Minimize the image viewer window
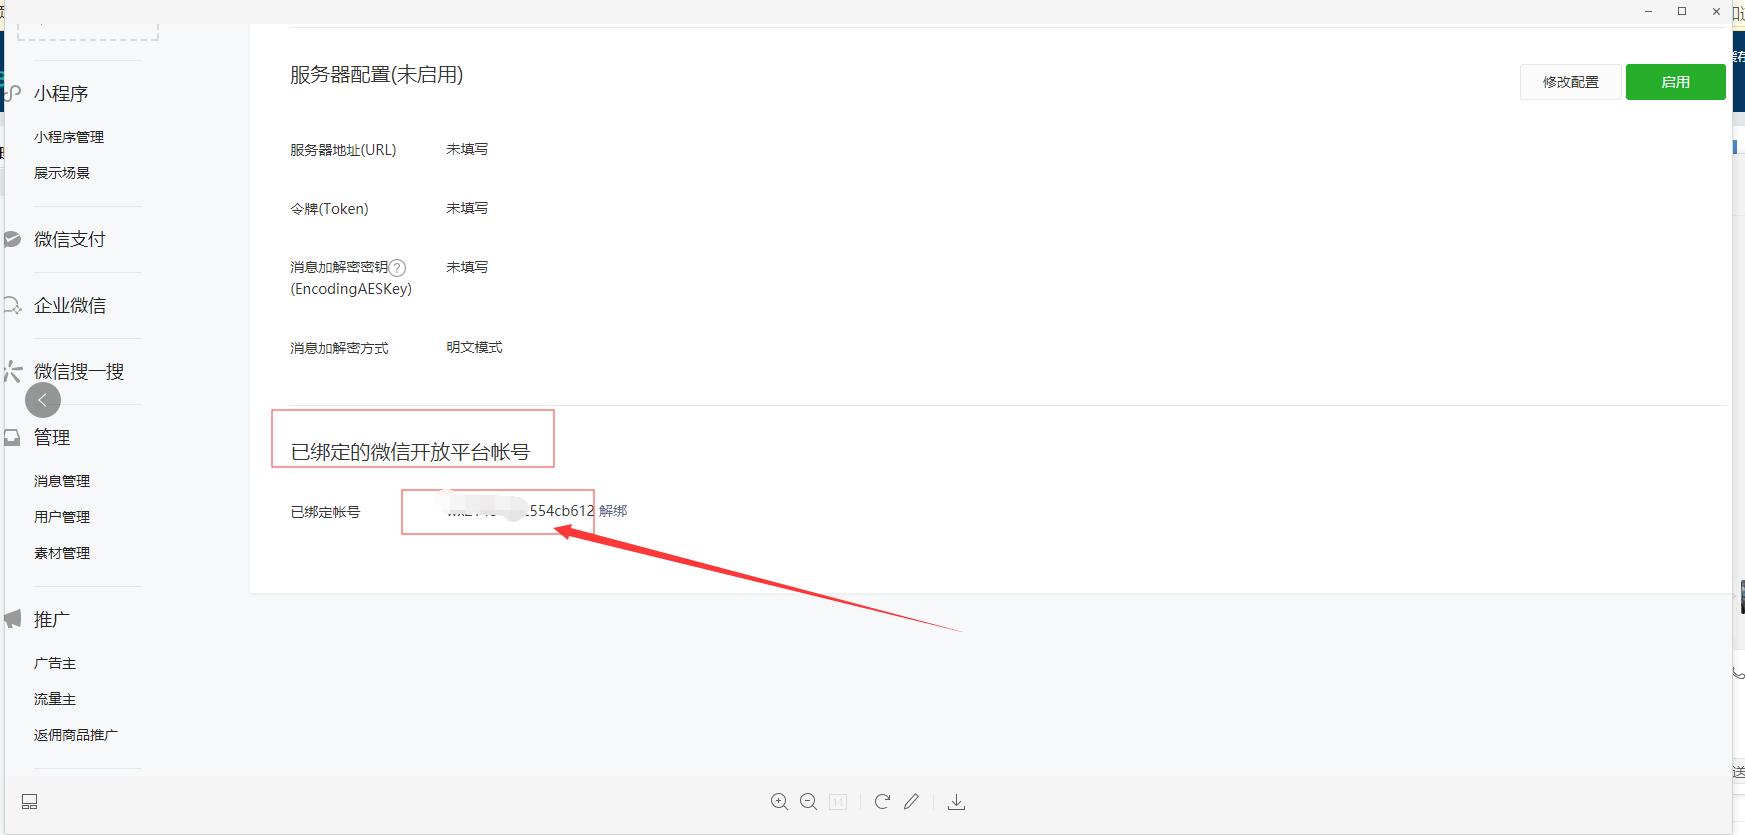The height and width of the screenshot is (835, 1745). tap(1648, 11)
